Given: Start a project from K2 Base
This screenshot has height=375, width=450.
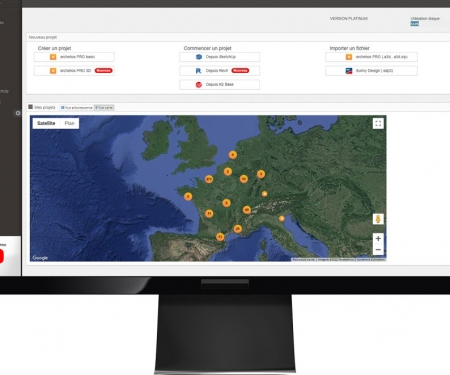Looking at the screenshot, I should (219, 85).
